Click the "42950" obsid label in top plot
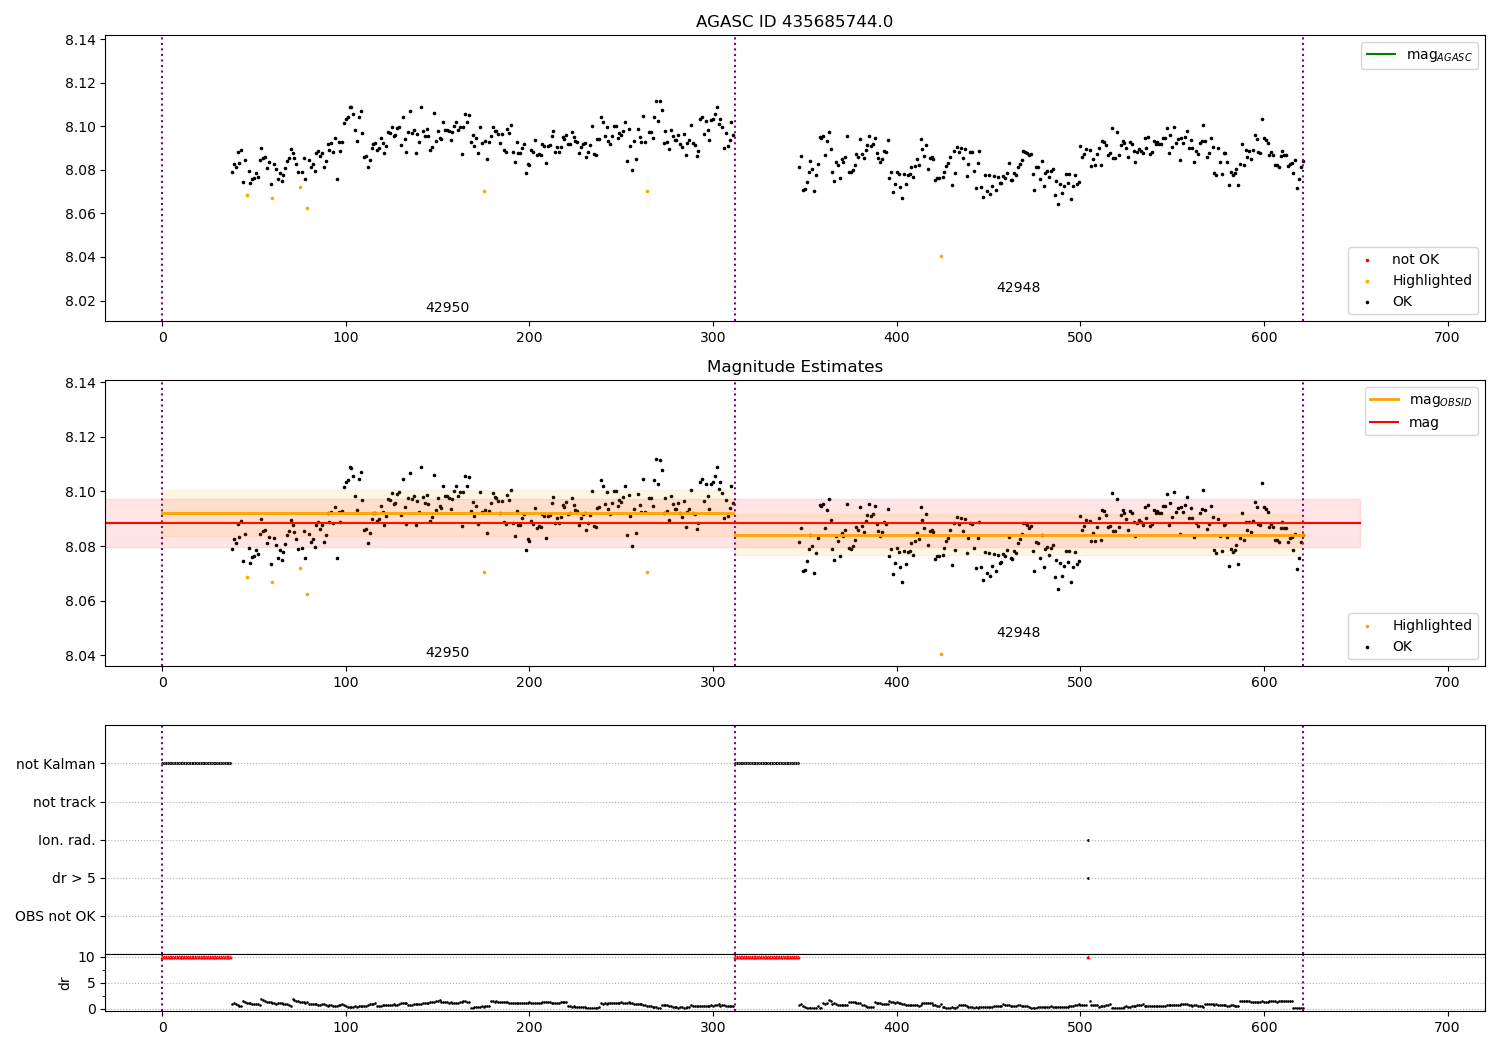 point(447,308)
